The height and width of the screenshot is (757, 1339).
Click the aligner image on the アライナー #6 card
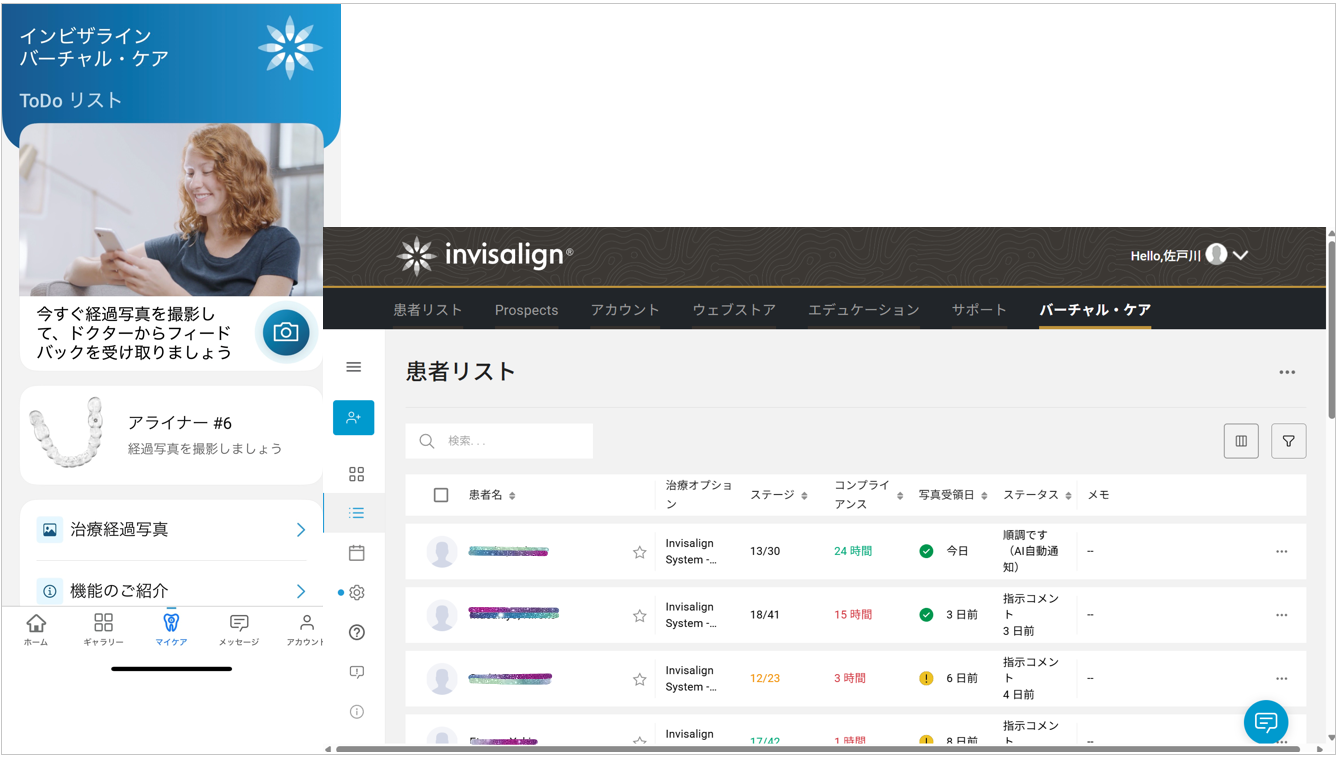[x=67, y=433]
